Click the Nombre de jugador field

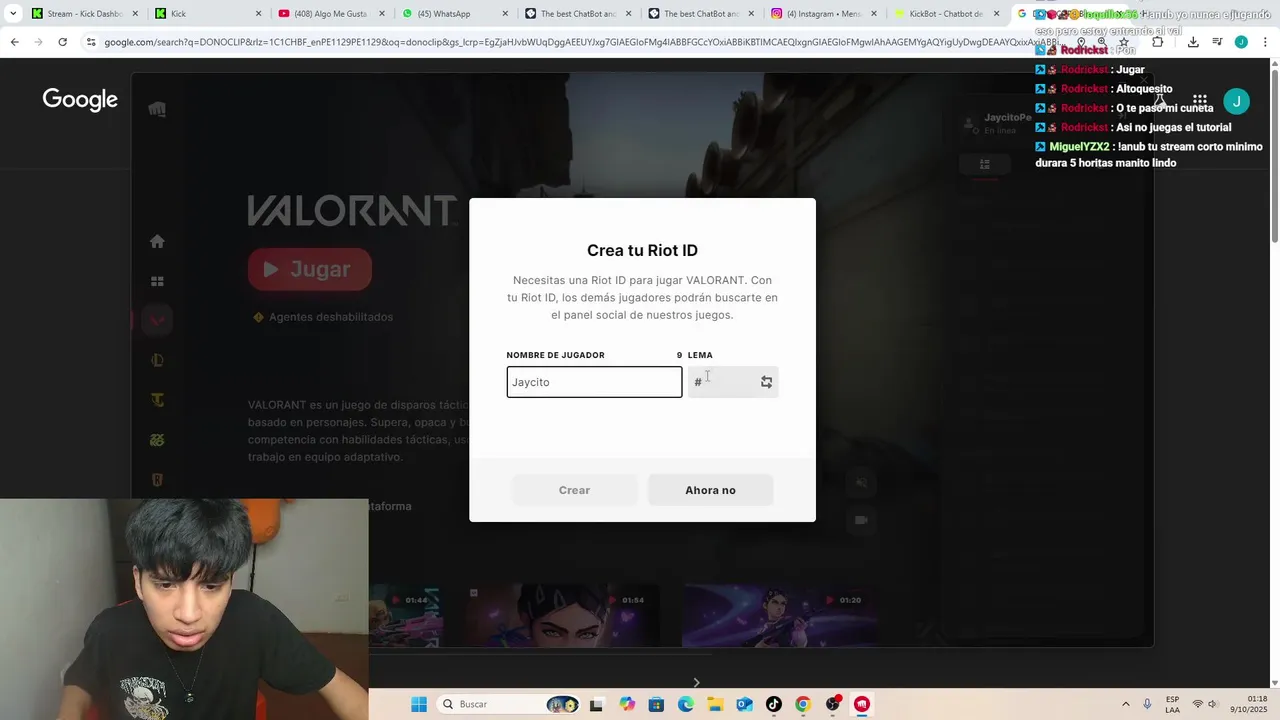coord(594,382)
